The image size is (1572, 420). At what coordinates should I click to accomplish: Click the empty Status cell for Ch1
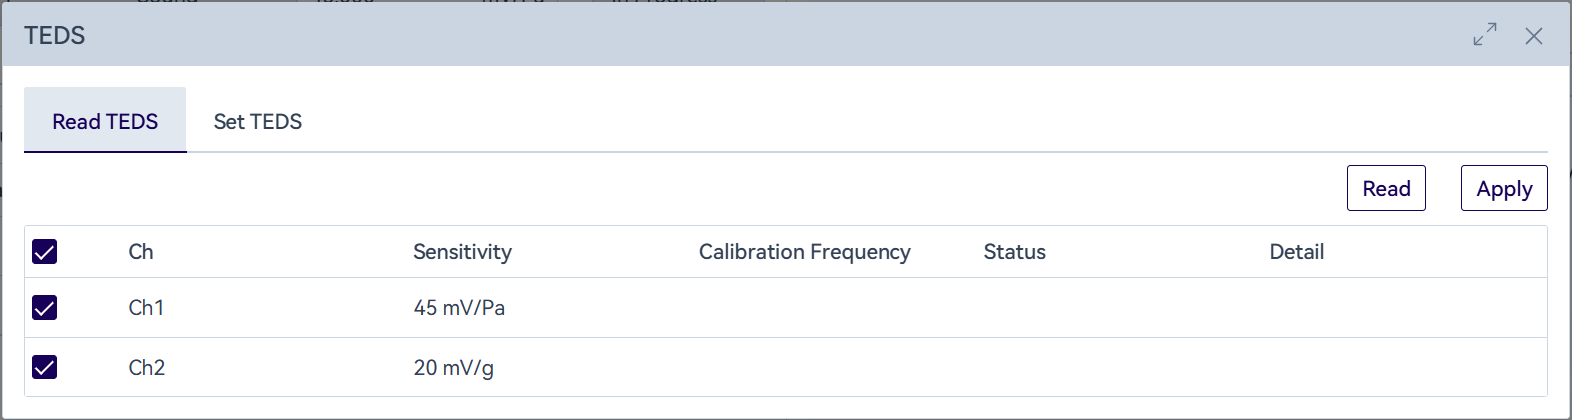1100,308
